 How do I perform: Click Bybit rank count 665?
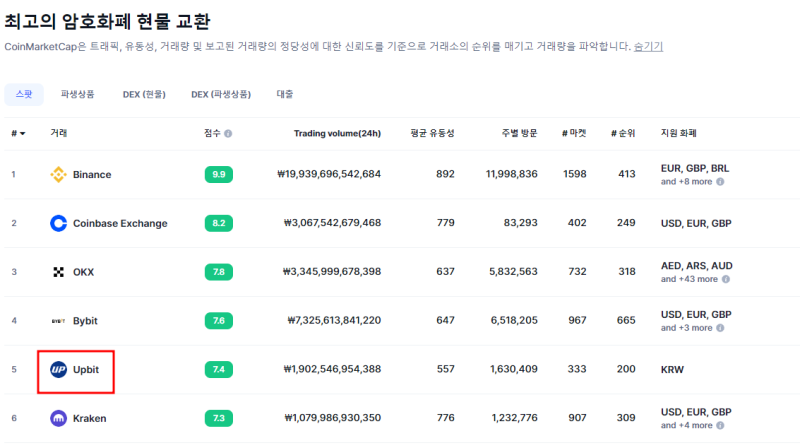pyautogui.click(x=626, y=320)
